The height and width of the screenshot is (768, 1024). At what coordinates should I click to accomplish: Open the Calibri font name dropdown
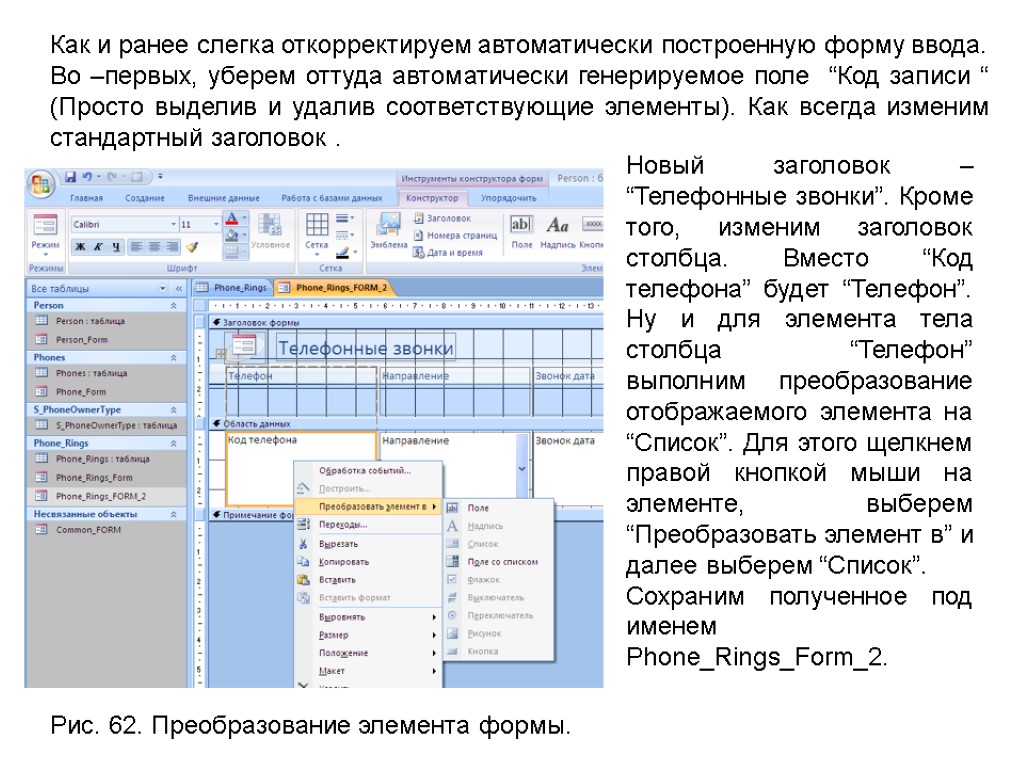point(174,225)
